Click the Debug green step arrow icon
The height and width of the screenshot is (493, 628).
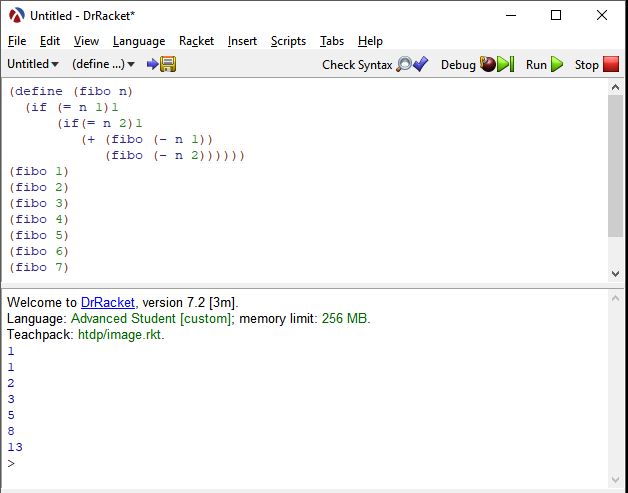pyautogui.click(x=505, y=64)
